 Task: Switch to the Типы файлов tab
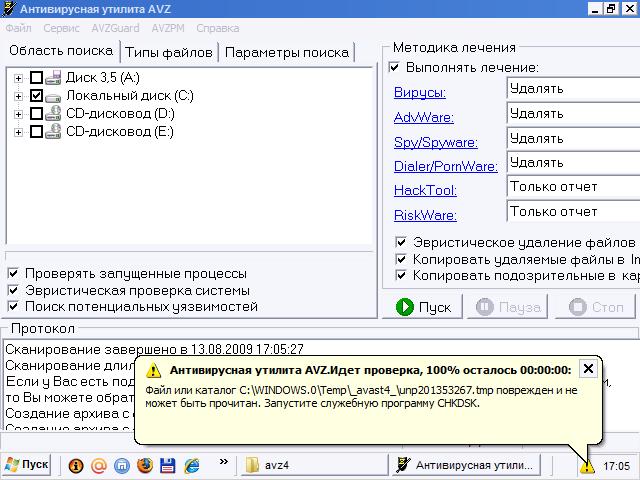(x=169, y=53)
